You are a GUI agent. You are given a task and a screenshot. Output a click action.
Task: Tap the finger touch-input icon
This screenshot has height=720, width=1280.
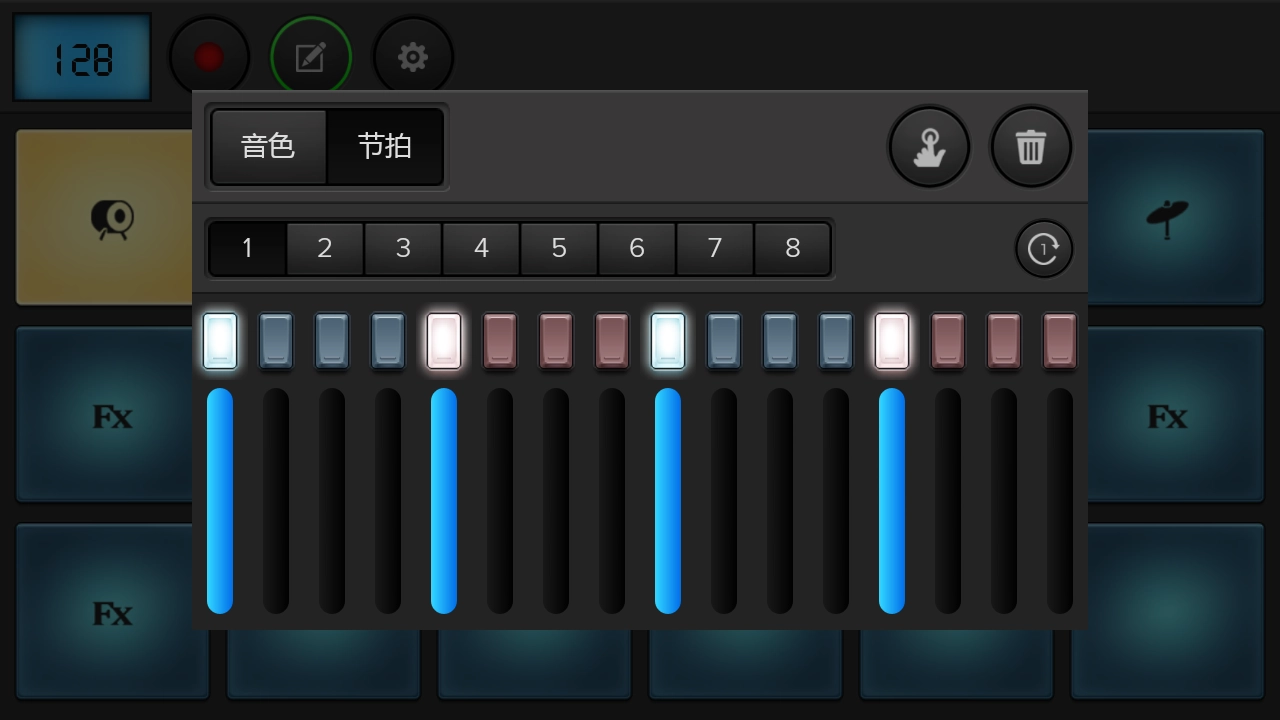[929, 147]
